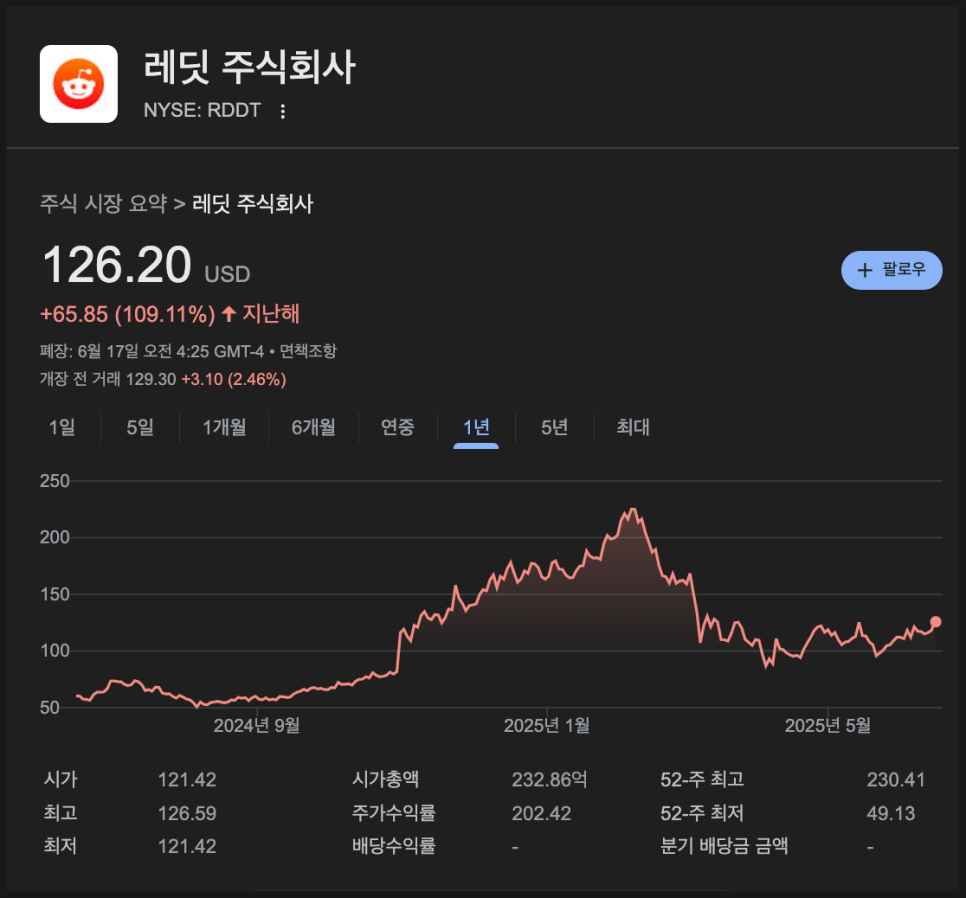Show the 5년 chart range
This screenshot has width=966, height=898.
point(554,427)
